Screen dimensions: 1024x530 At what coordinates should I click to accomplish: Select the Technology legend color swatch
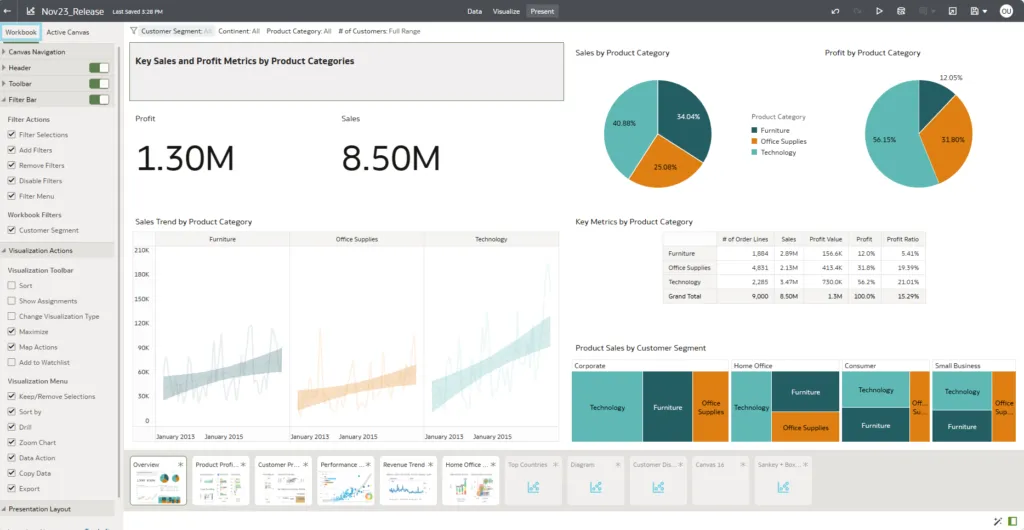755,152
